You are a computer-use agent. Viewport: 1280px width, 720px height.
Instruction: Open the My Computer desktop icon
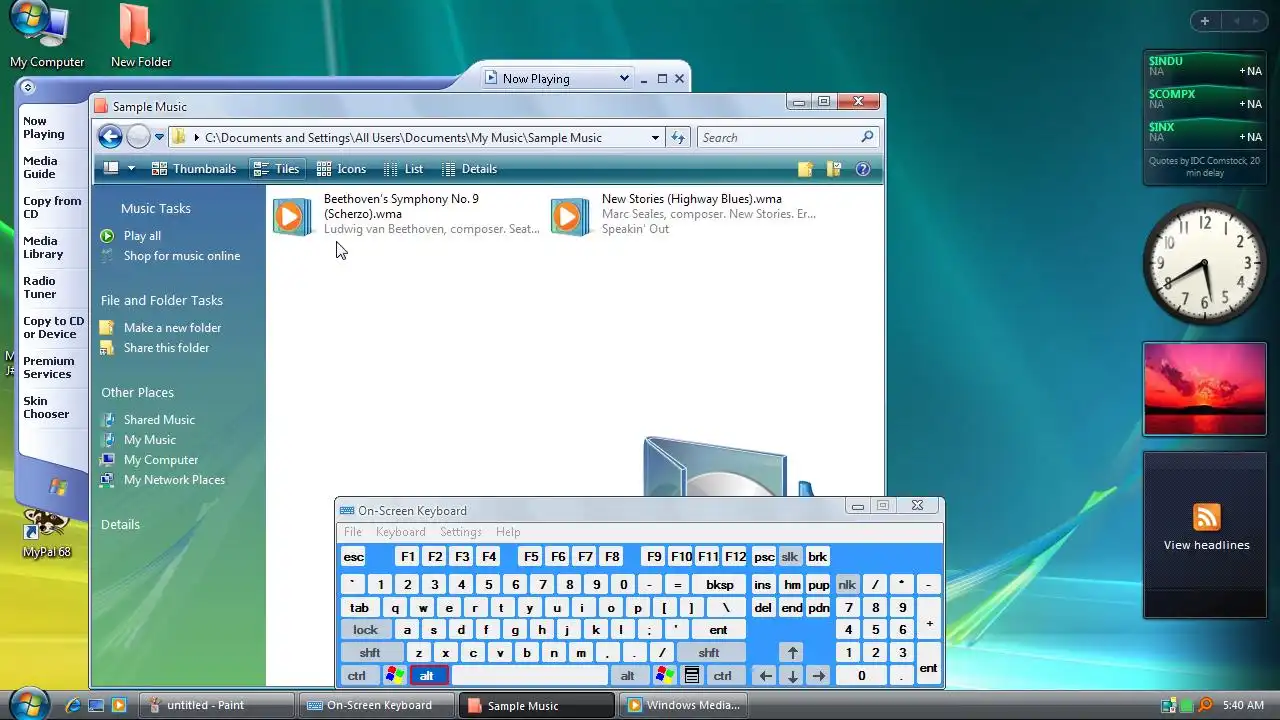click(46, 36)
